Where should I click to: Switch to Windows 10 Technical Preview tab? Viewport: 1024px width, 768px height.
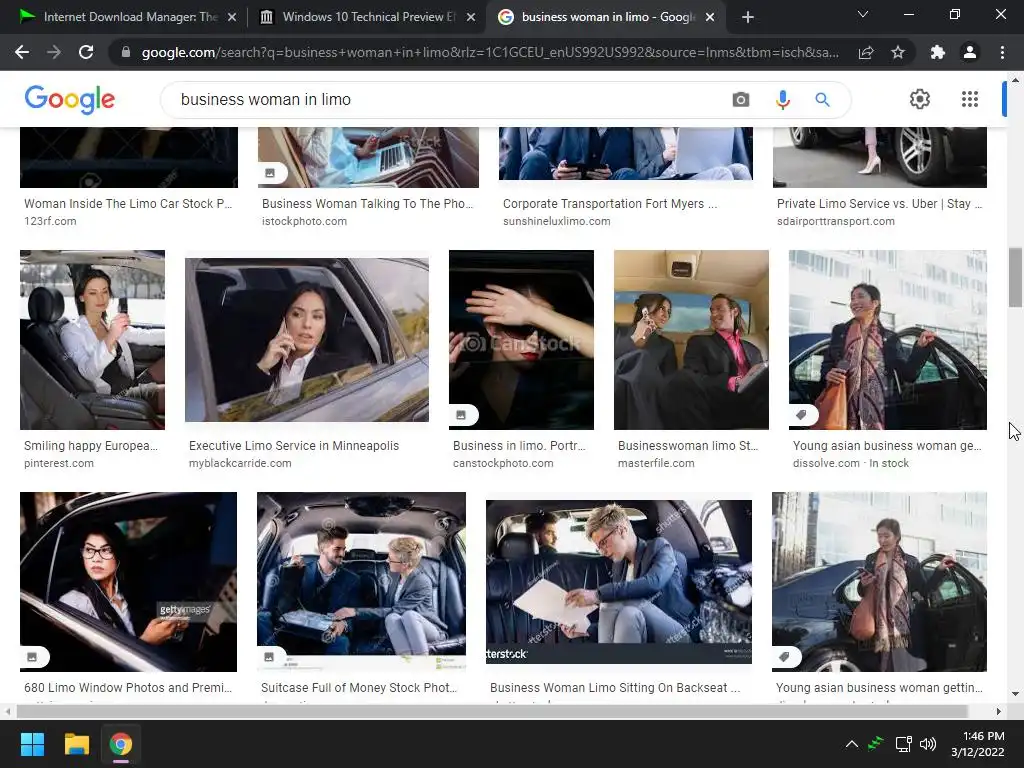366,17
